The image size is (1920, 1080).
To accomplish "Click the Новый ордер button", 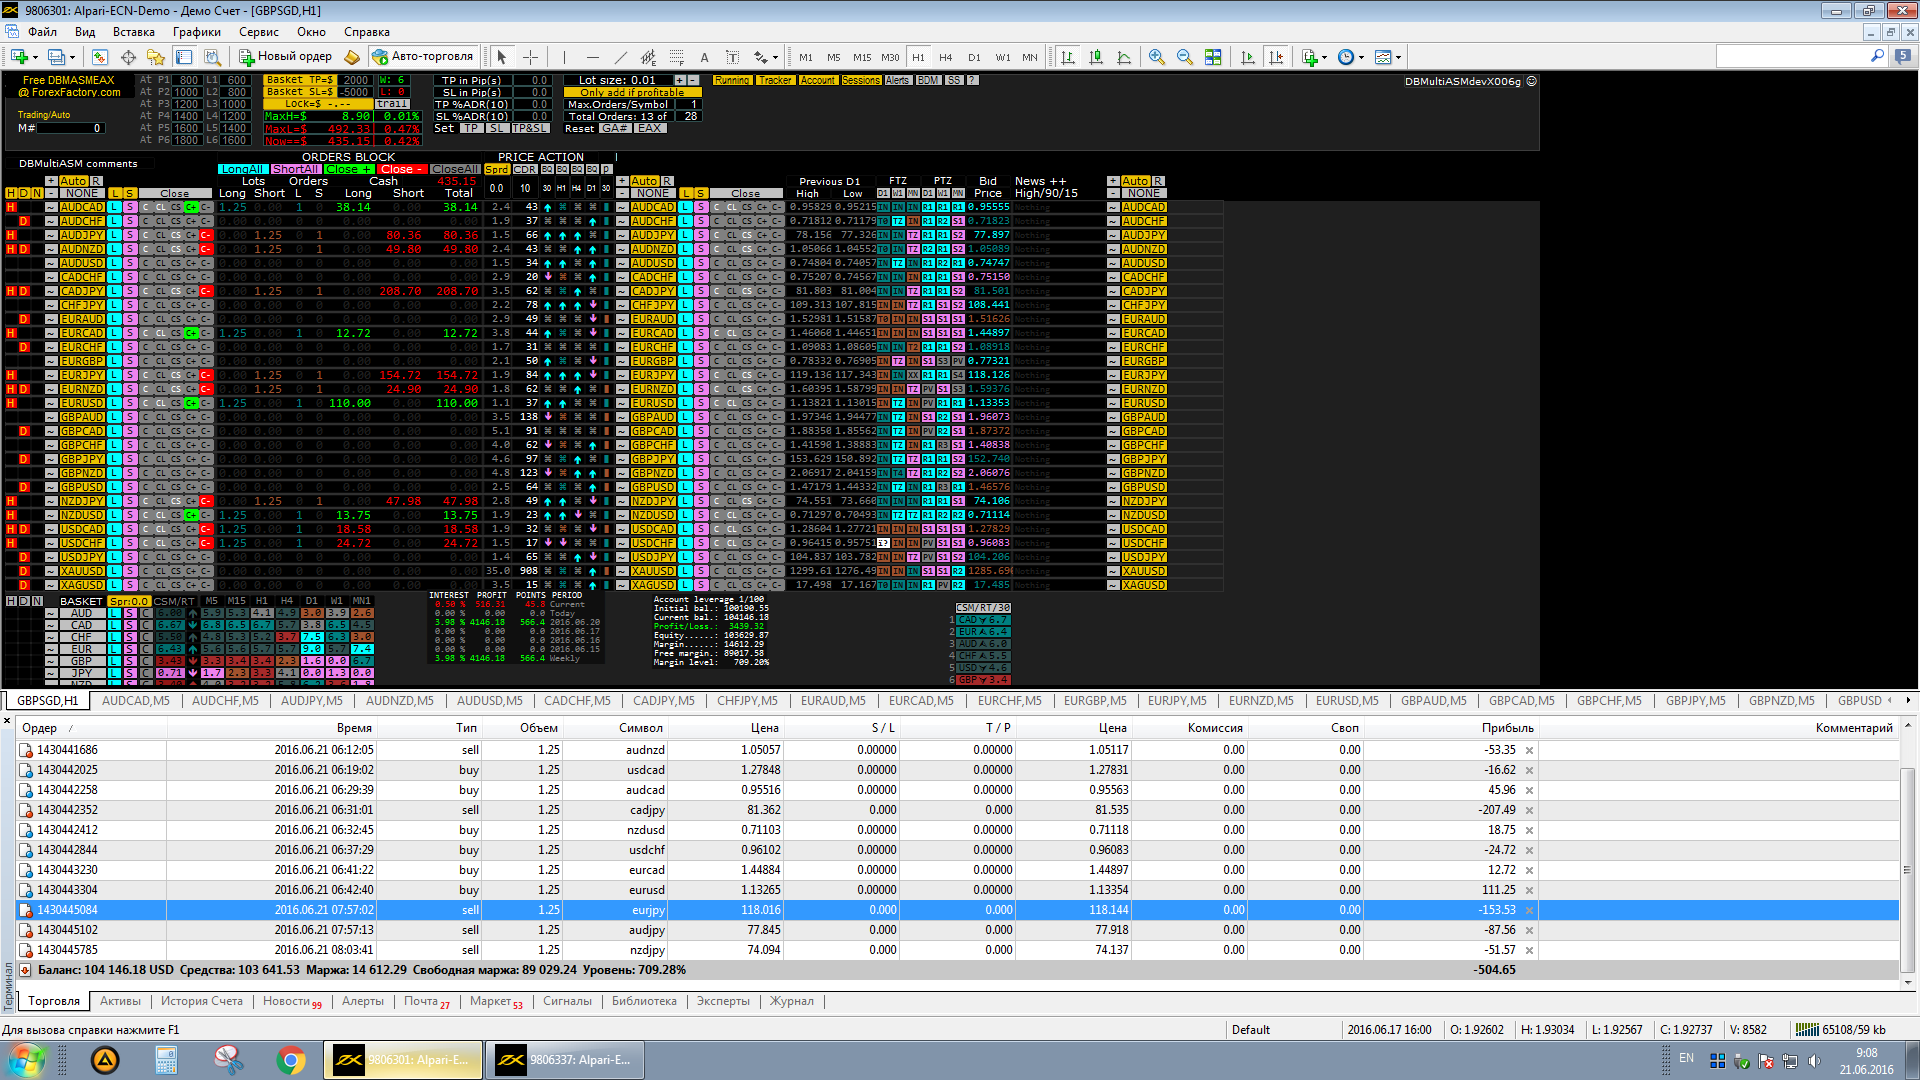I will point(285,57).
